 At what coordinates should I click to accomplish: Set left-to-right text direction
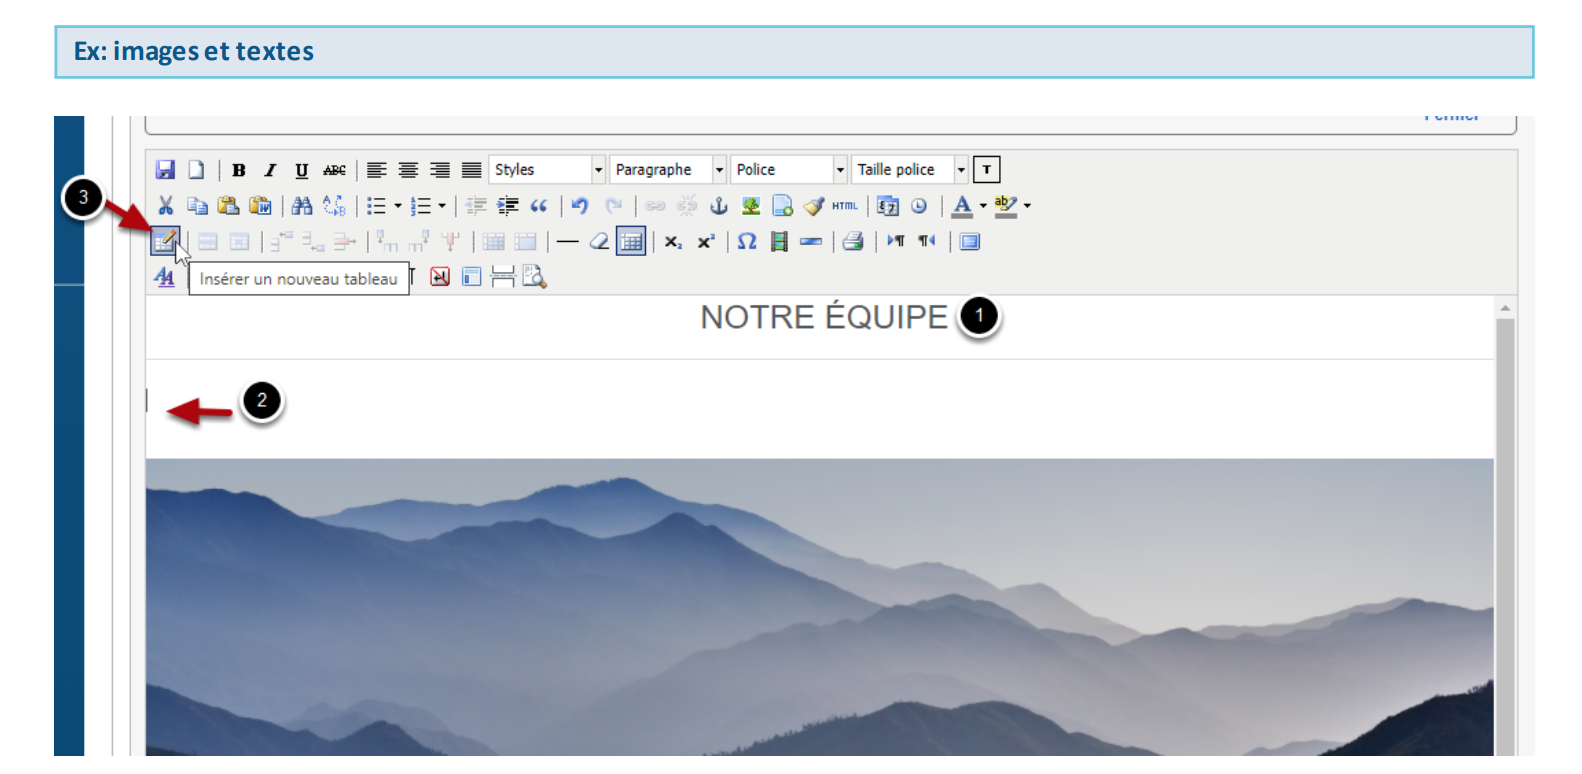point(895,242)
